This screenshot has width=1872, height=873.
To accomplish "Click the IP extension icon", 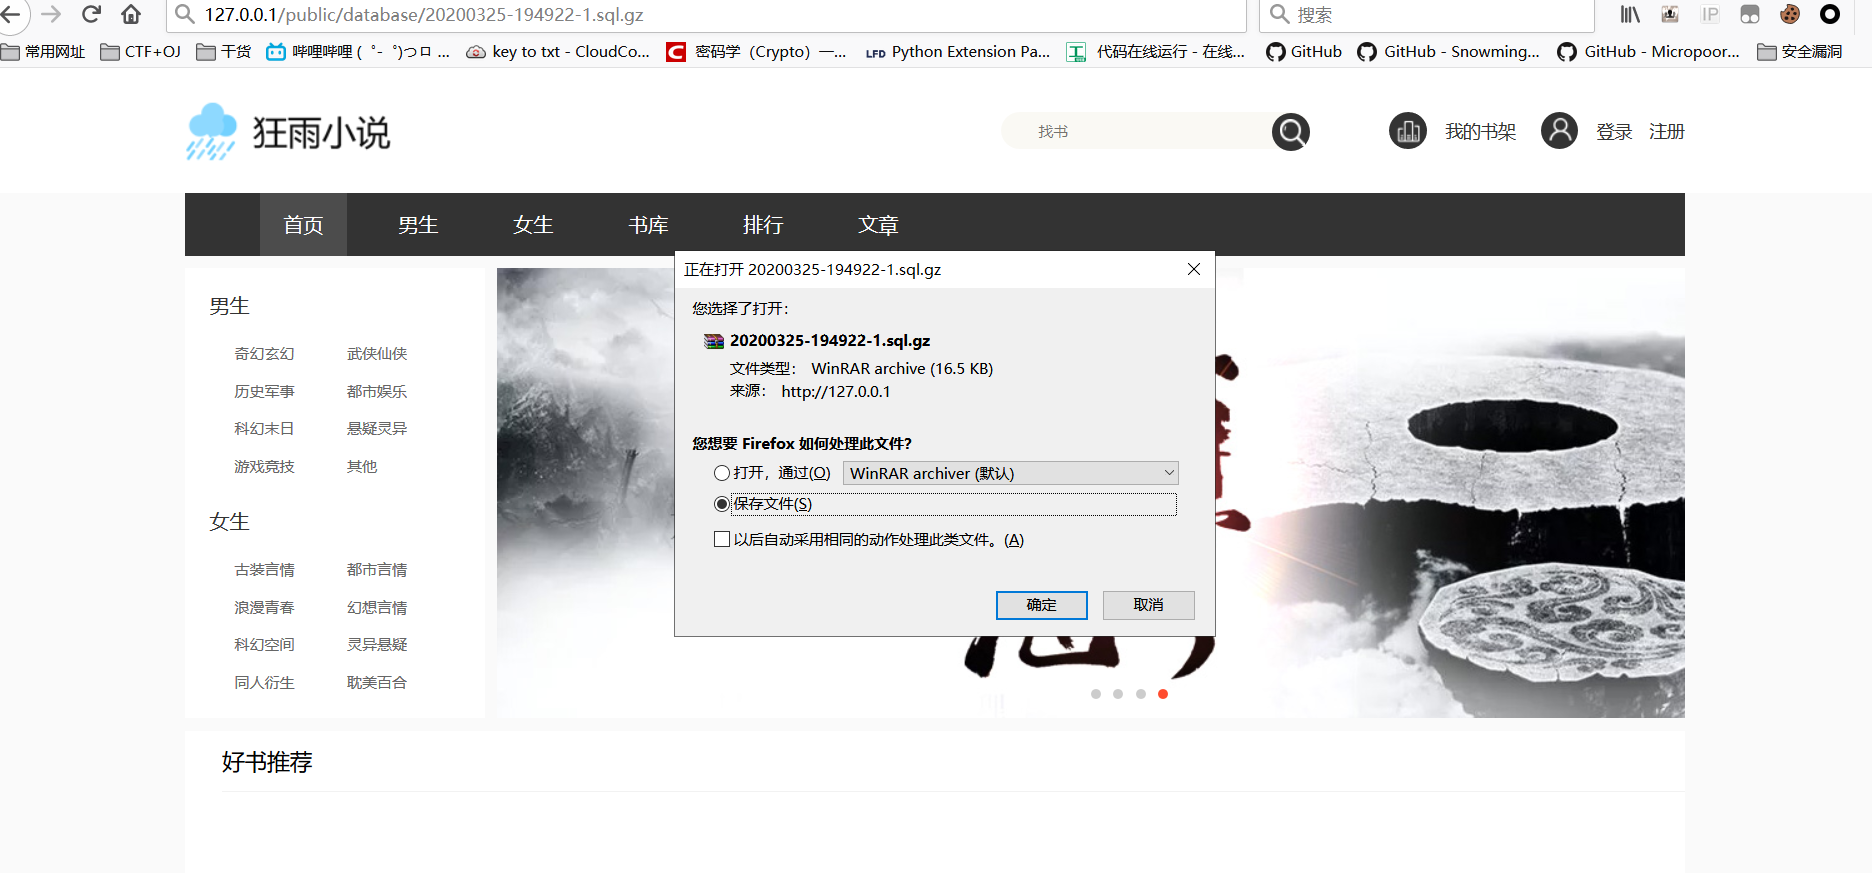I will [x=1710, y=14].
